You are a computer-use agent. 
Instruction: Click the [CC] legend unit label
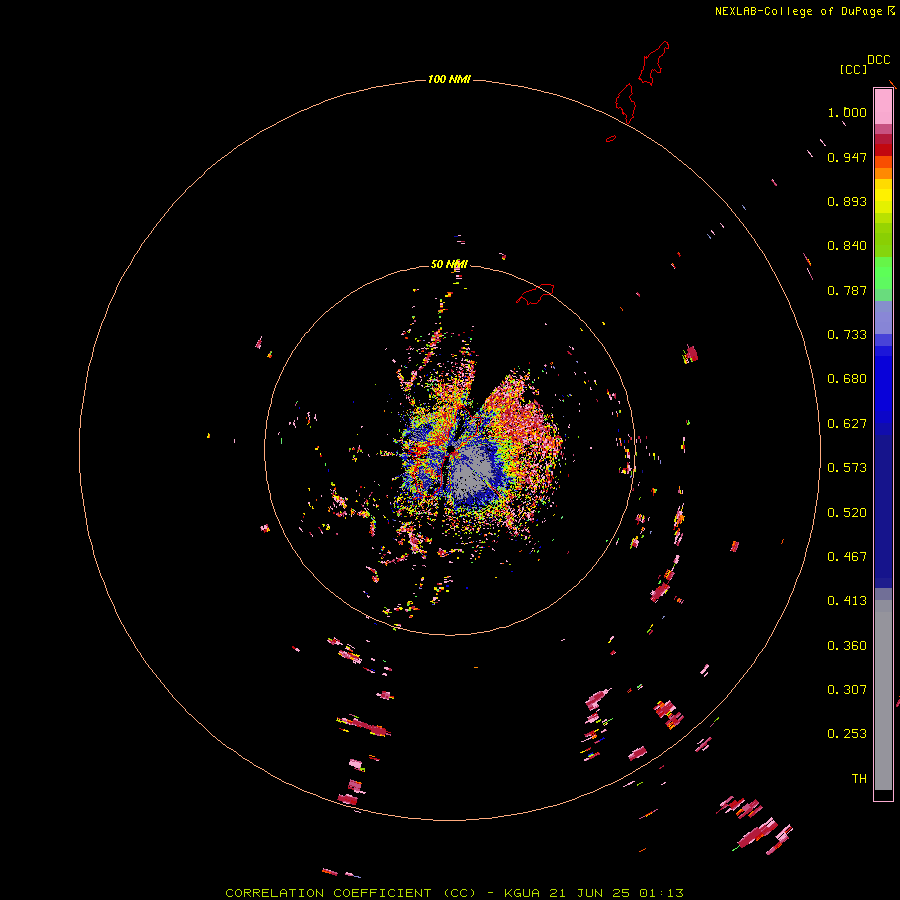853,69
